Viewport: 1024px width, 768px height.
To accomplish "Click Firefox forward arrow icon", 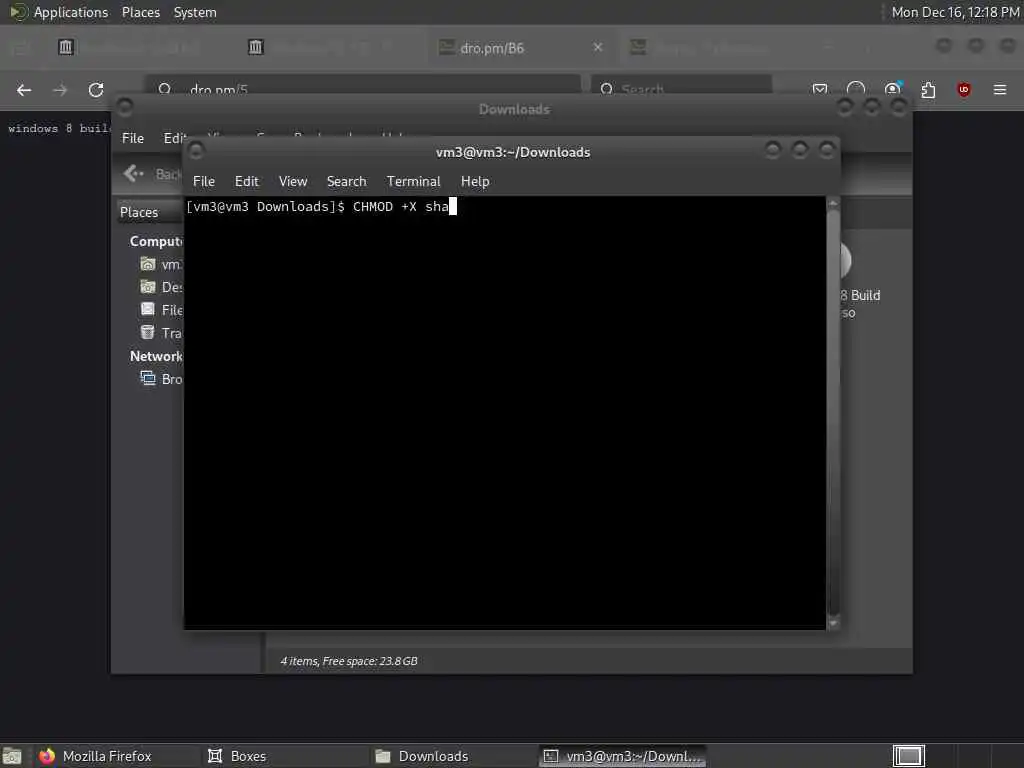I will [x=60, y=90].
